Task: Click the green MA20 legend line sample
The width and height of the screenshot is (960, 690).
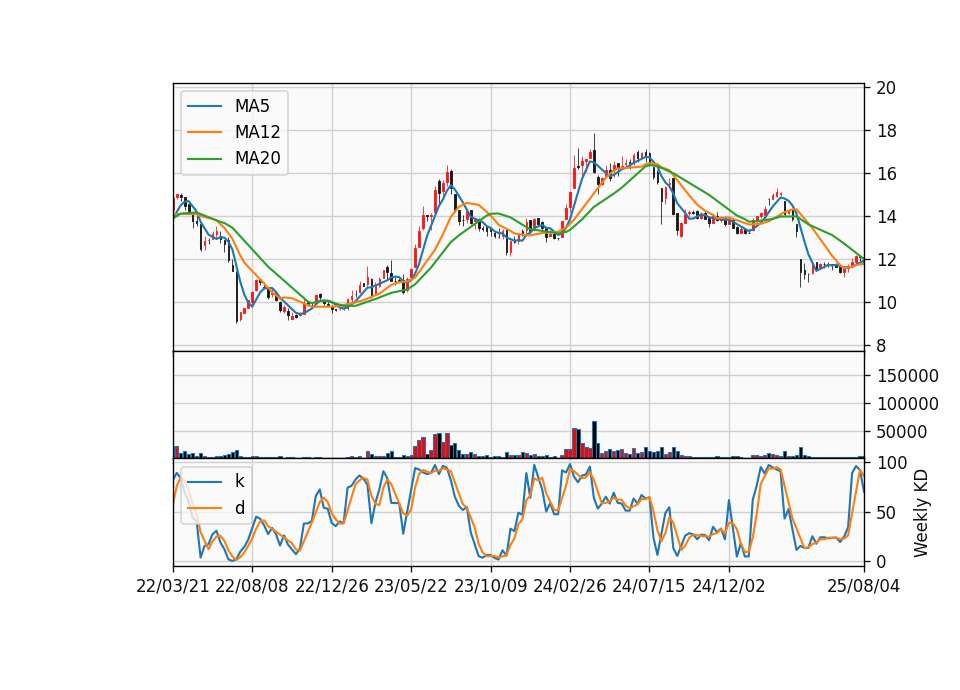Action: click(204, 159)
